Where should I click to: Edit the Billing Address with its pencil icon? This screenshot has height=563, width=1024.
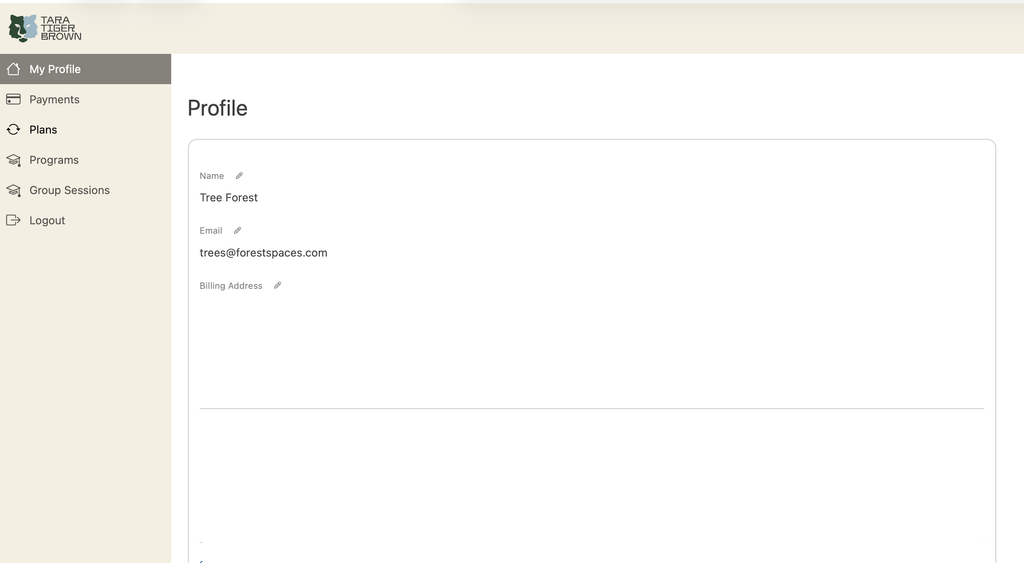278,285
